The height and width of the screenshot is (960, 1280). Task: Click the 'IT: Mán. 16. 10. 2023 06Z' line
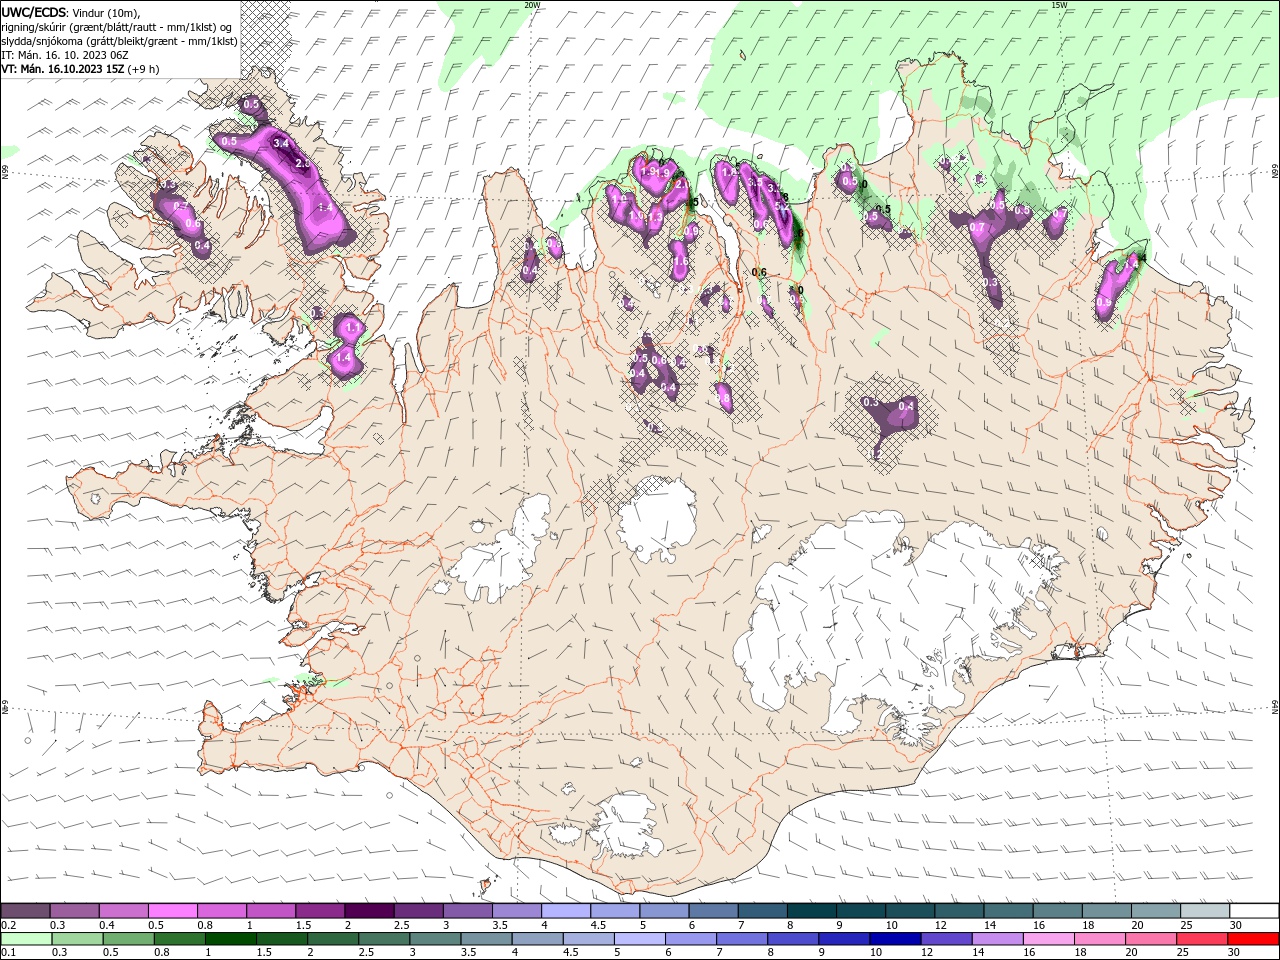[x=65, y=55]
